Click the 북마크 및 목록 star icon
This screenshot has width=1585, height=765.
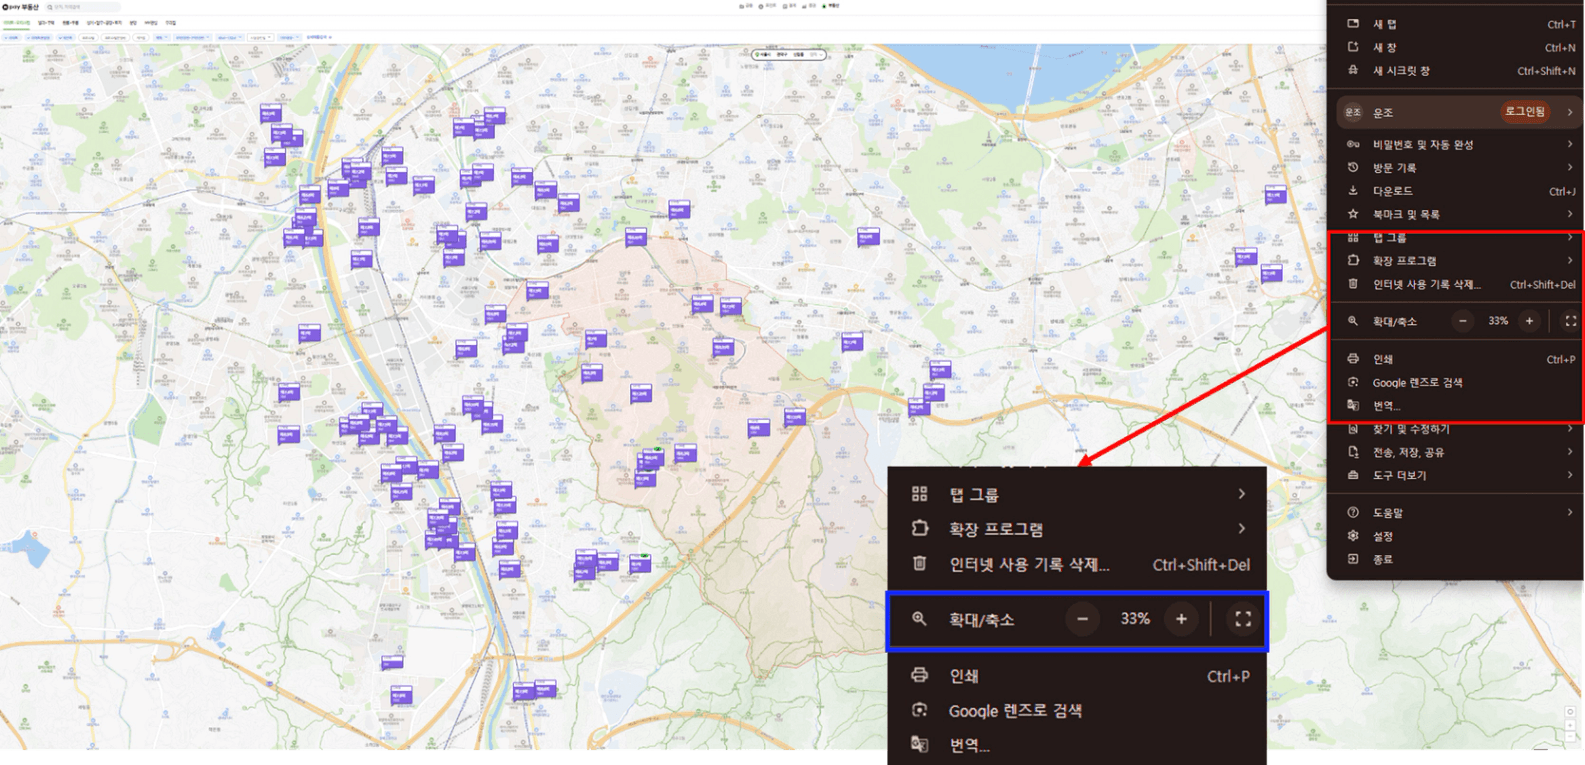[1353, 214]
